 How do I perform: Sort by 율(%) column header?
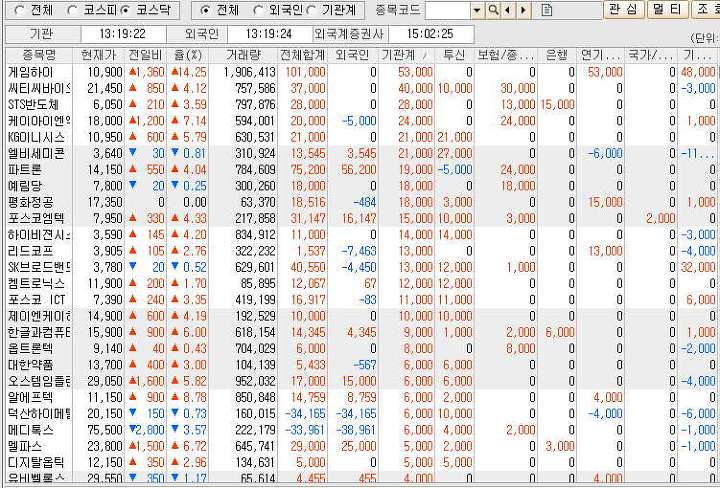click(187, 55)
